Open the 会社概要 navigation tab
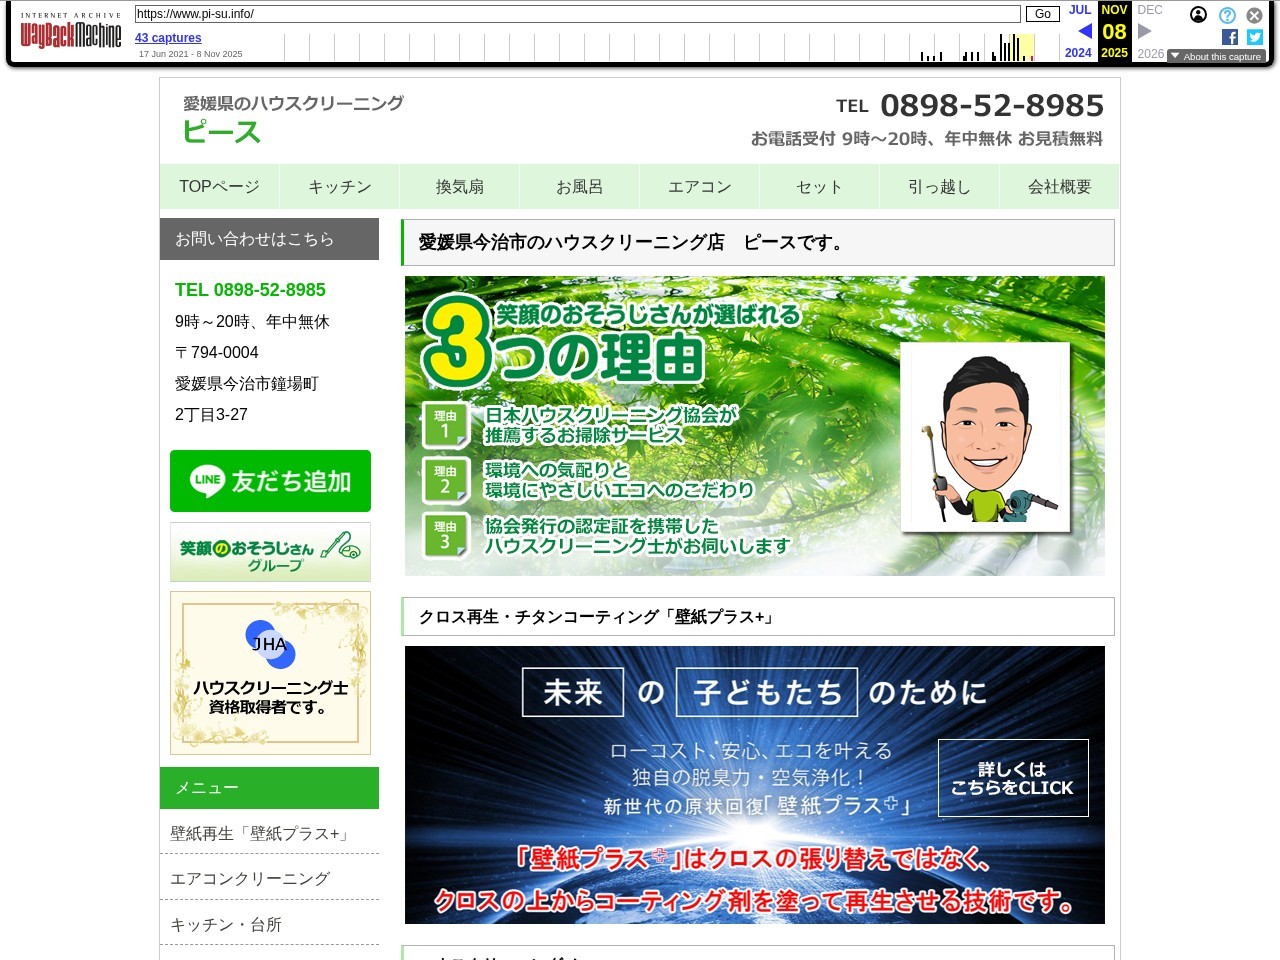The image size is (1280, 960). tap(1059, 187)
